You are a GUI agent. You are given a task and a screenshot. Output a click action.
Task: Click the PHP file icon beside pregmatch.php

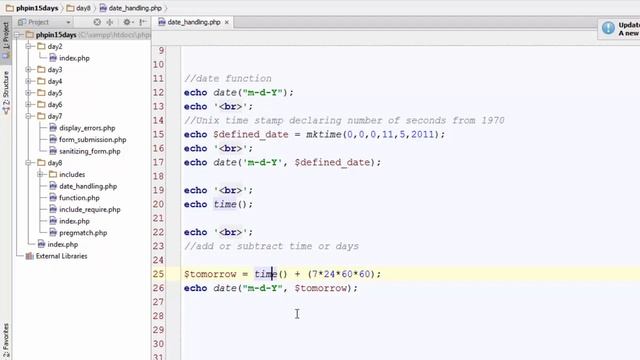(53, 233)
